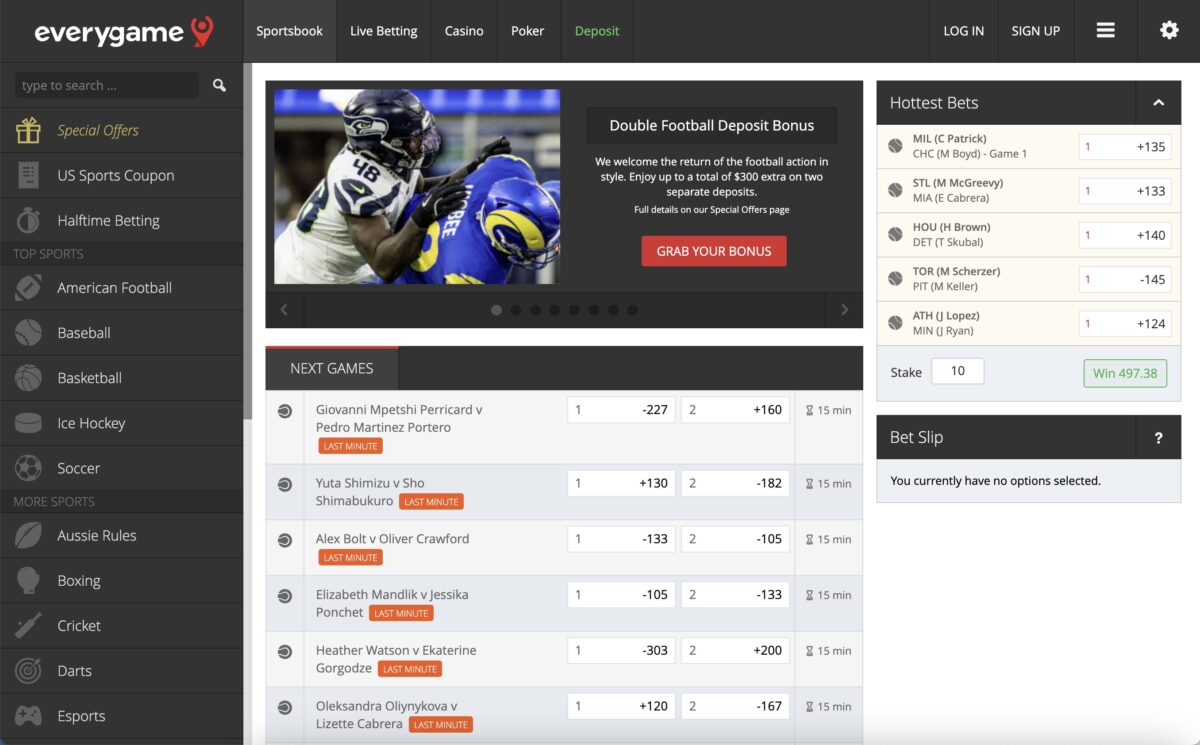Image resolution: width=1200 pixels, height=745 pixels.
Task: Click the Baseball sidebar icon
Action: pyautogui.click(x=28, y=333)
